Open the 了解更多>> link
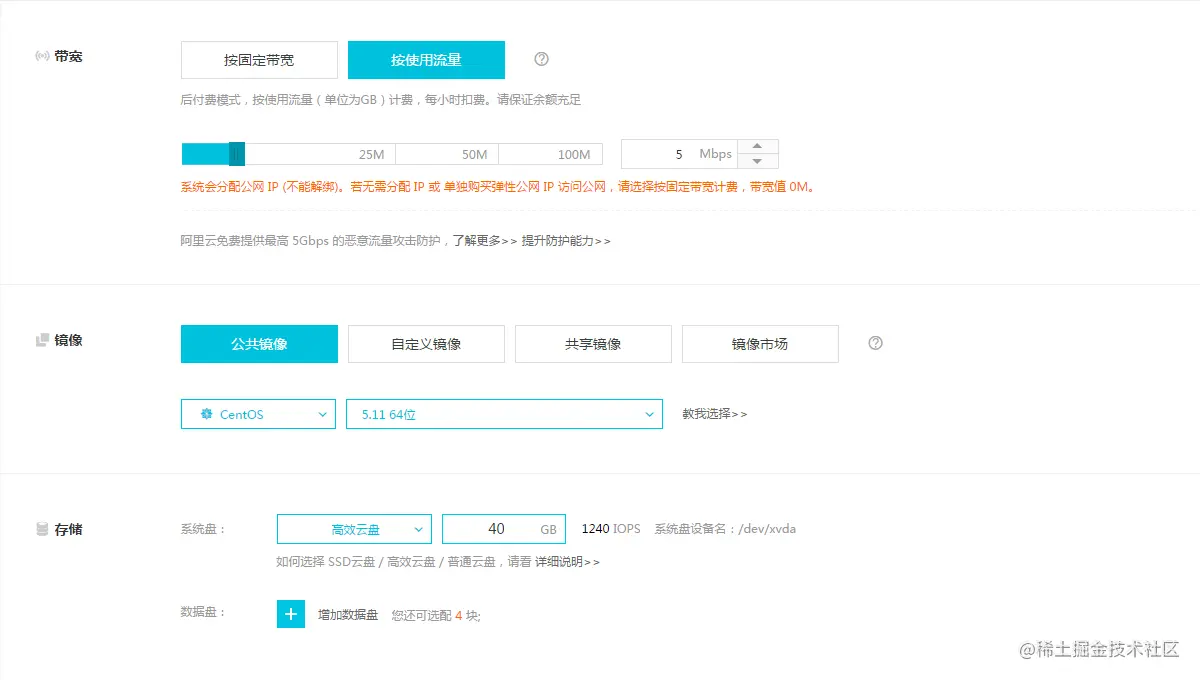Image resolution: width=1200 pixels, height=680 pixels. click(x=484, y=241)
